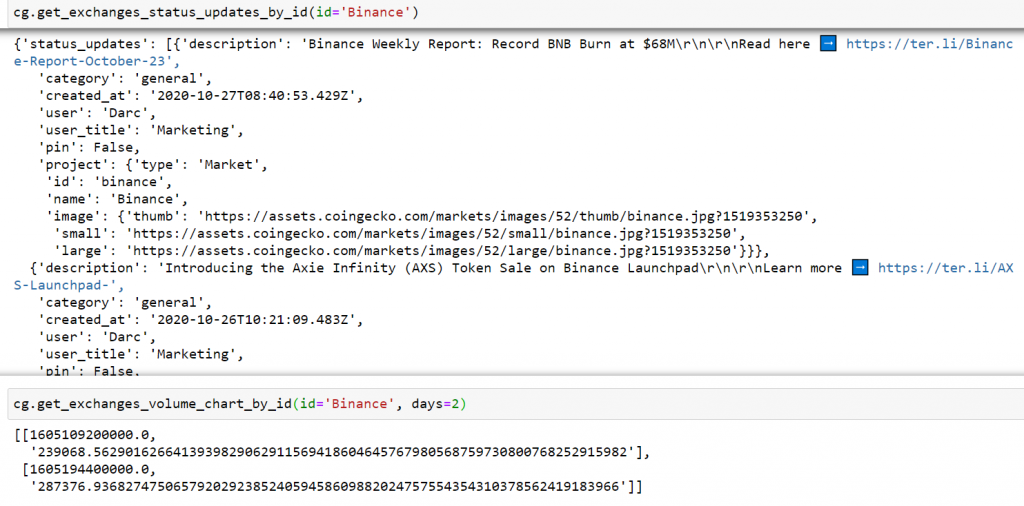Click the timestamp 1605109200000.0
Image resolution: width=1024 pixels, height=506 pixels.
click(88, 434)
